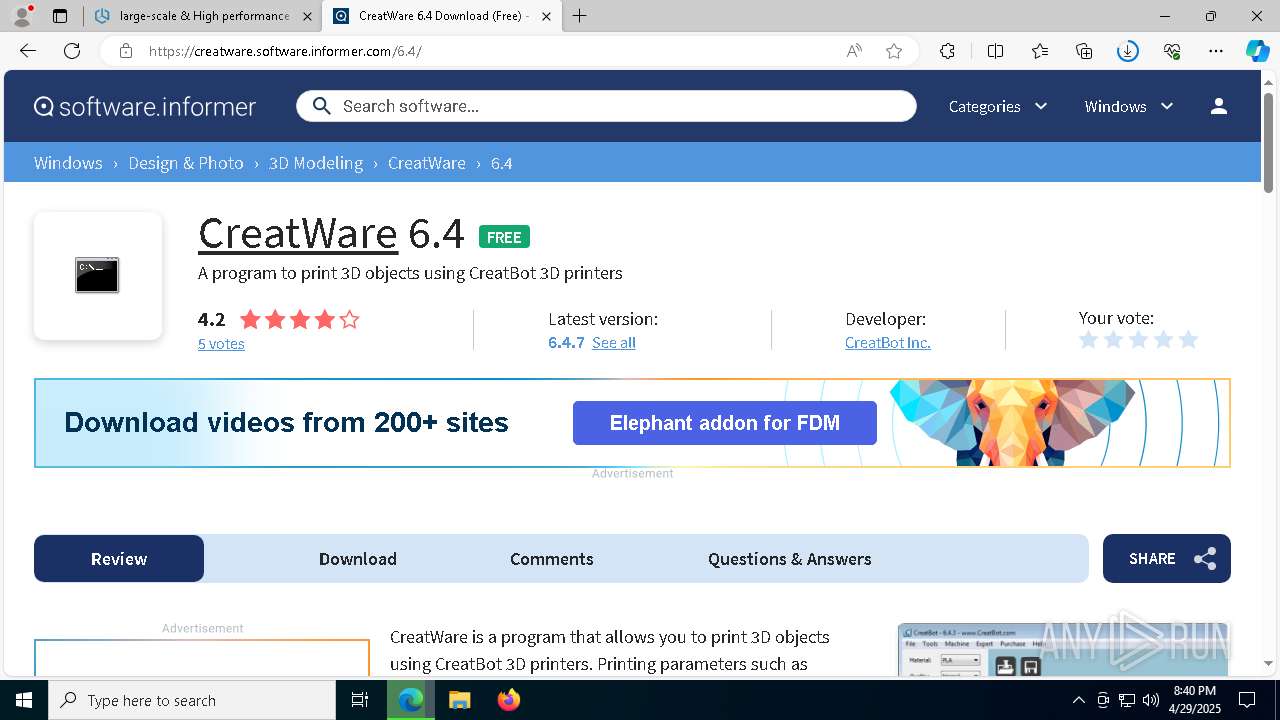Image resolution: width=1280 pixels, height=720 pixels.
Task: Launch Firefox from the taskbar
Action: coord(509,700)
